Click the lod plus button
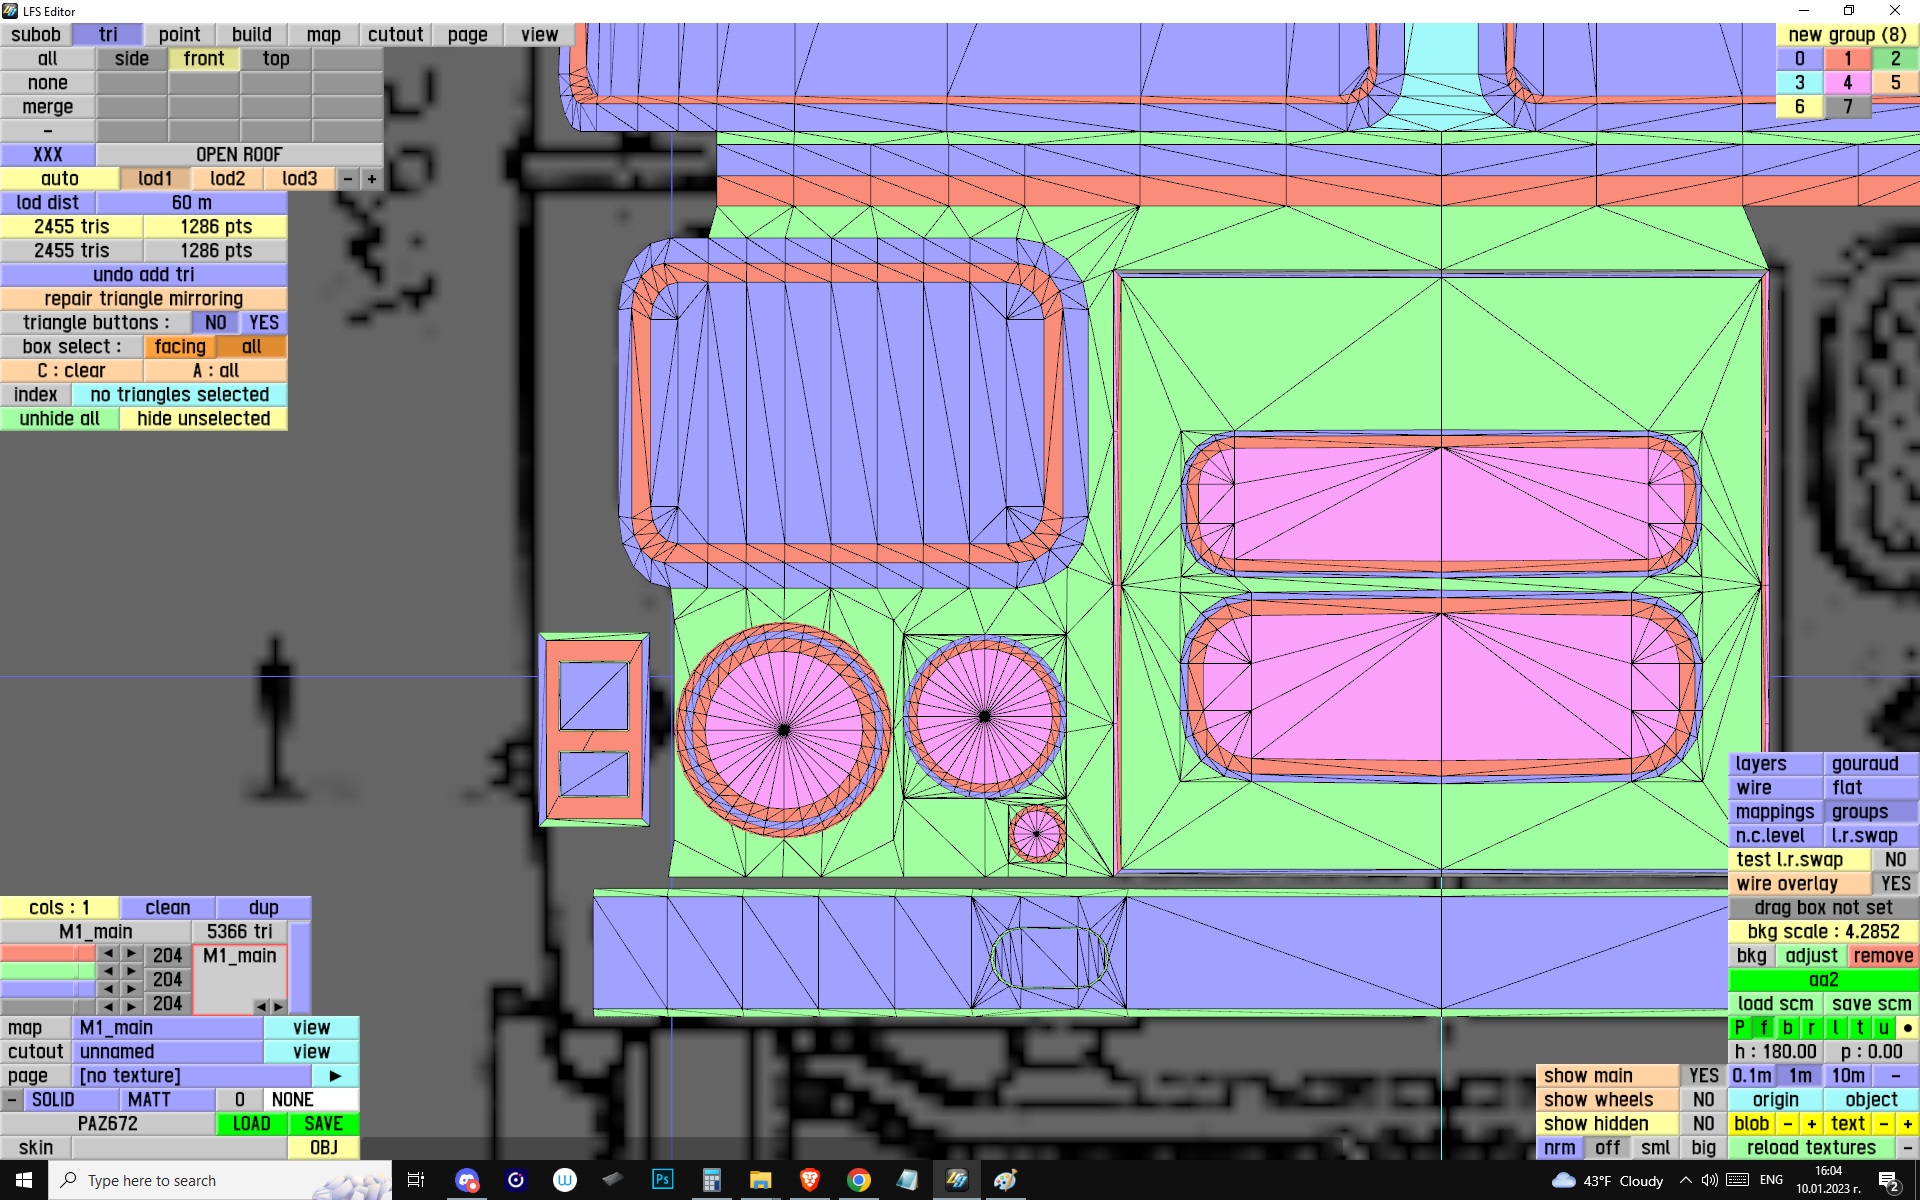The height and width of the screenshot is (1200, 1920). 372,179
